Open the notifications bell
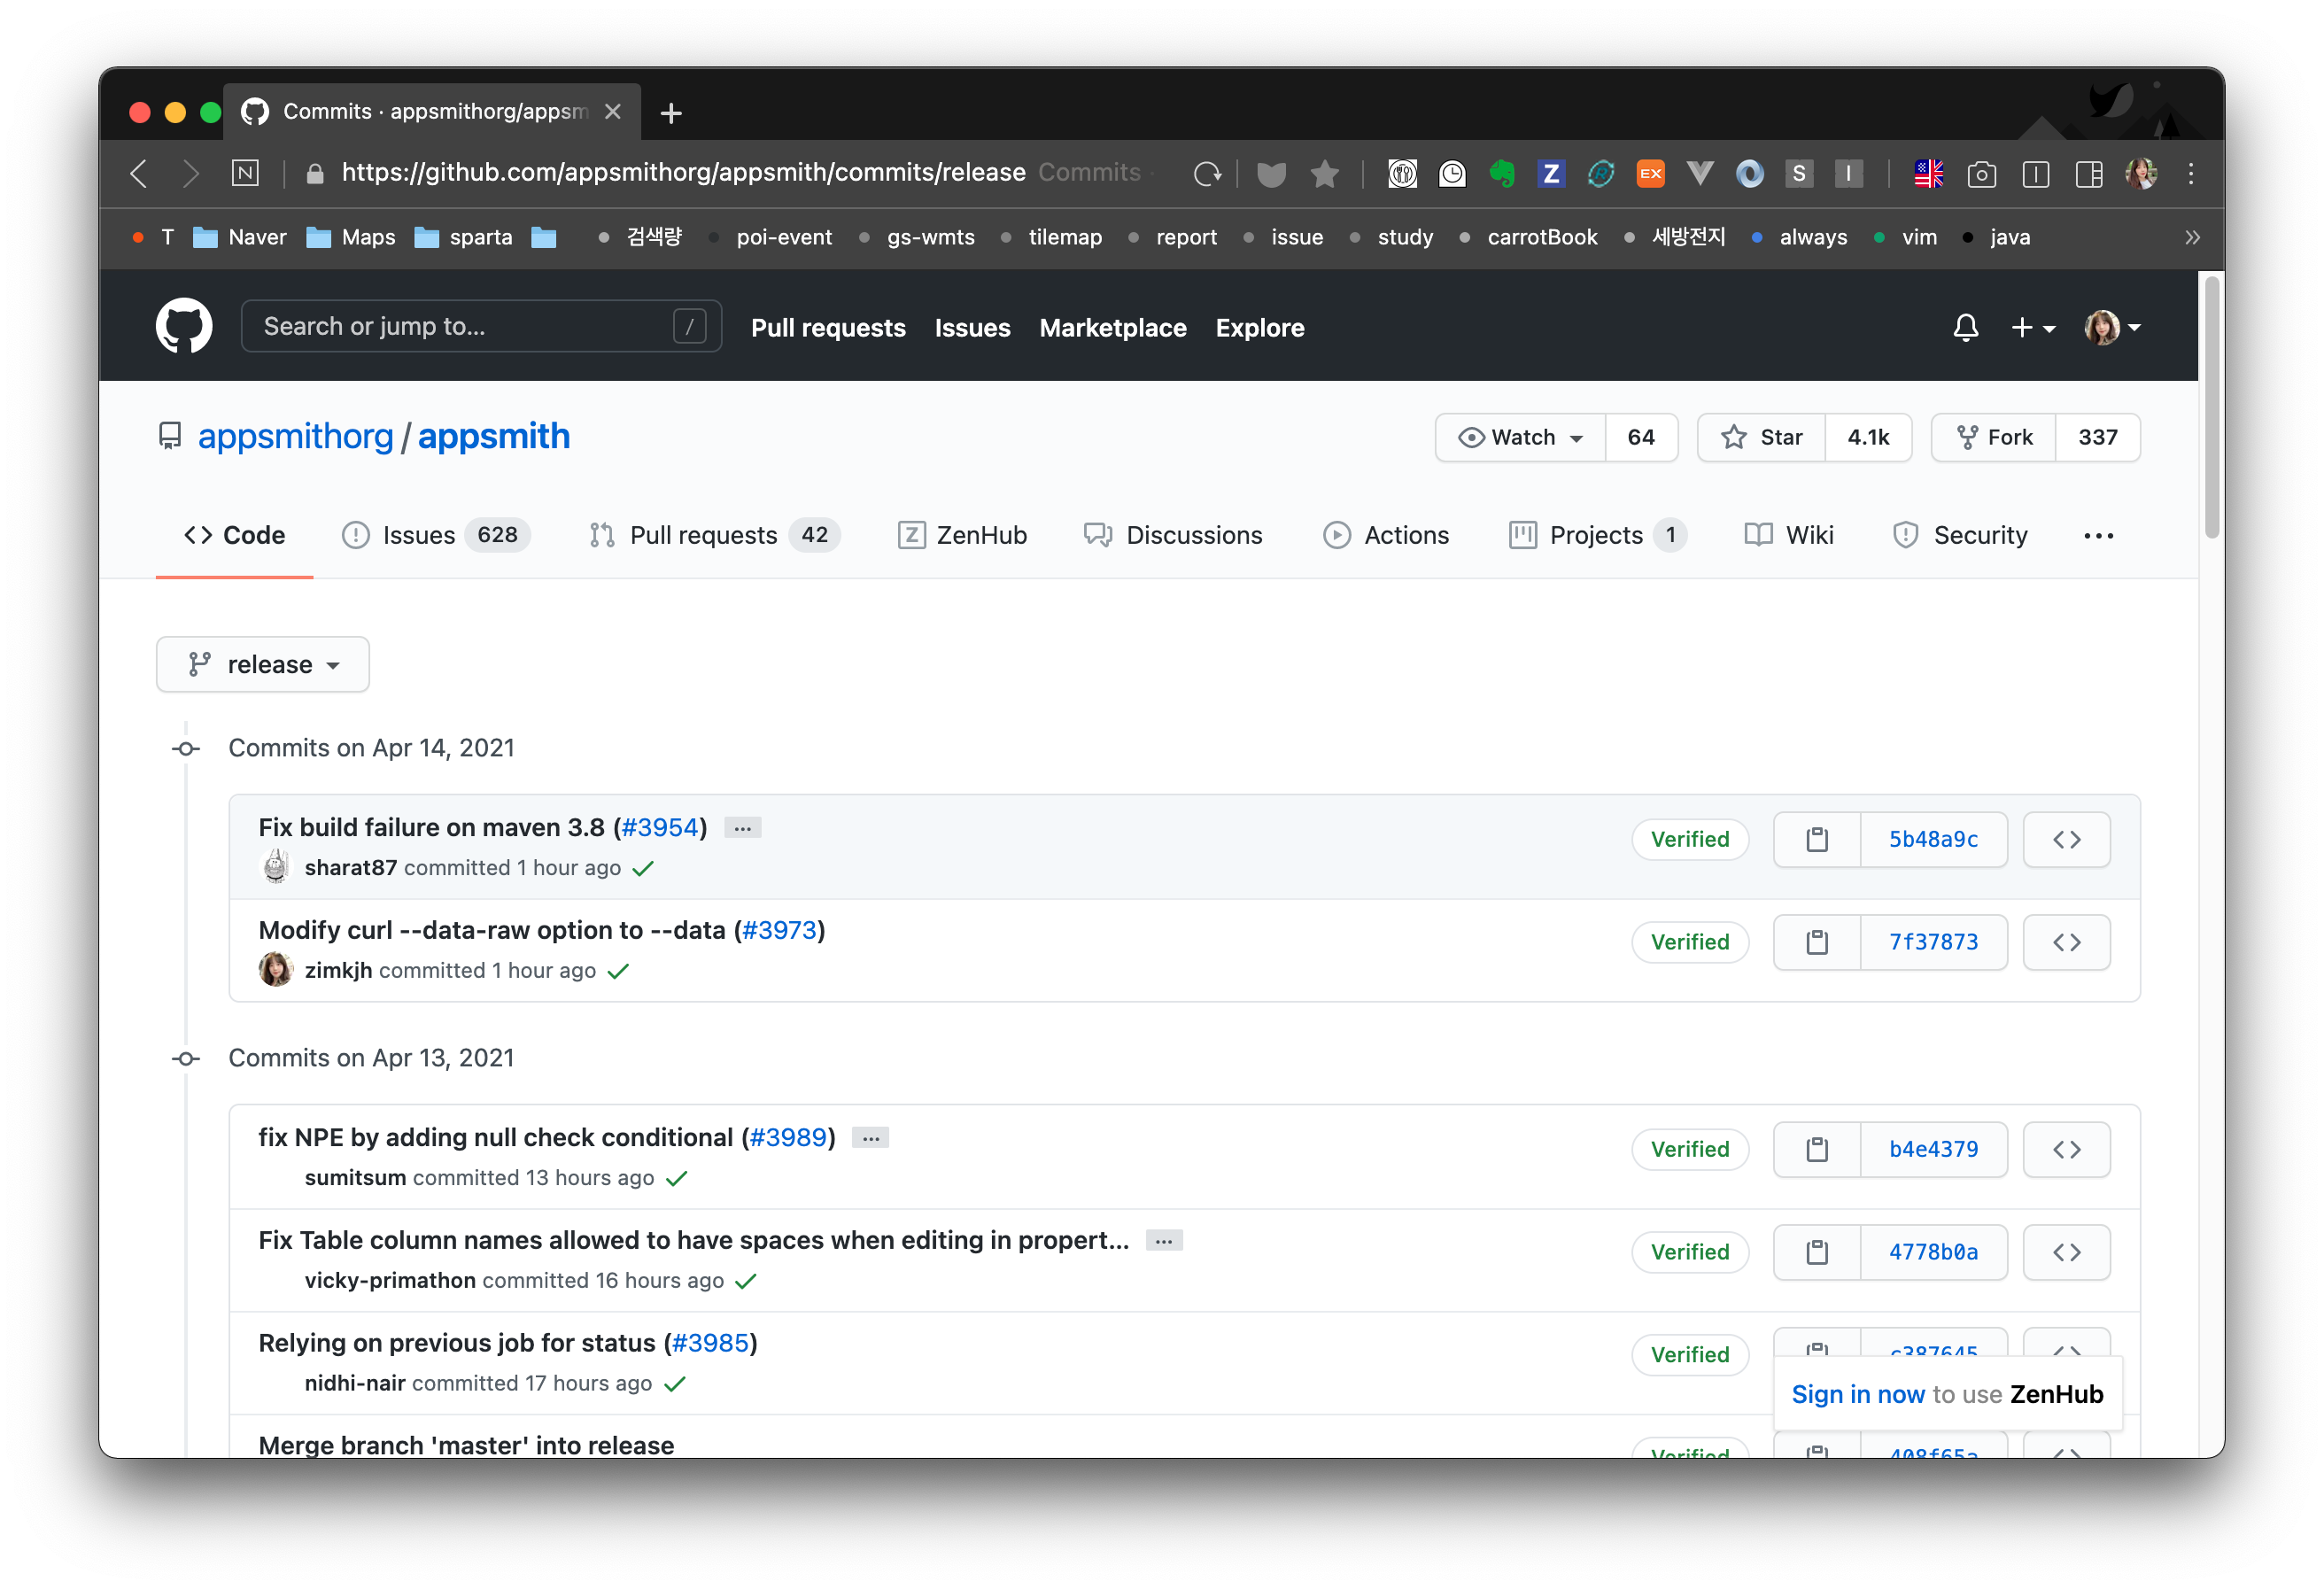 (x=1965, y=328)
